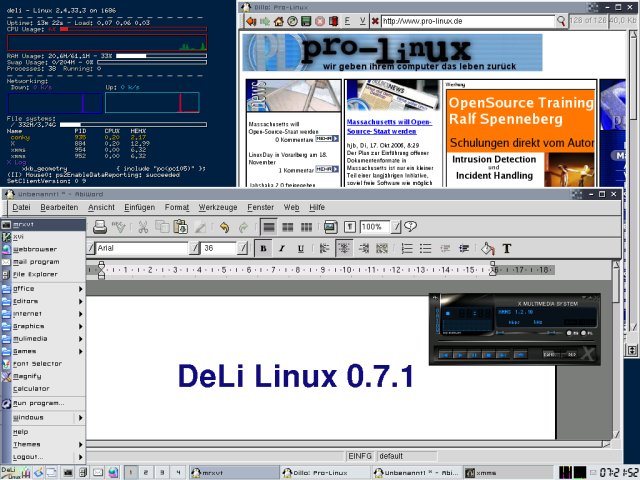Click the undo arrow in AbiWord

tap(224, 227)
